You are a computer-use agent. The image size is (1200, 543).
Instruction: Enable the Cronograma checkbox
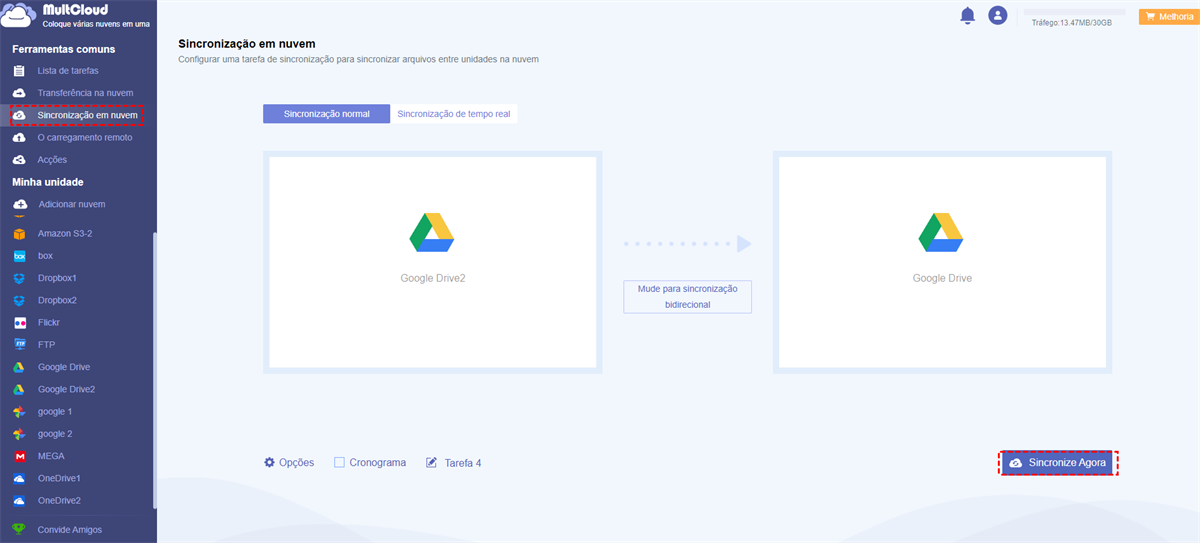pyautogui.click(x=339, y=463)
